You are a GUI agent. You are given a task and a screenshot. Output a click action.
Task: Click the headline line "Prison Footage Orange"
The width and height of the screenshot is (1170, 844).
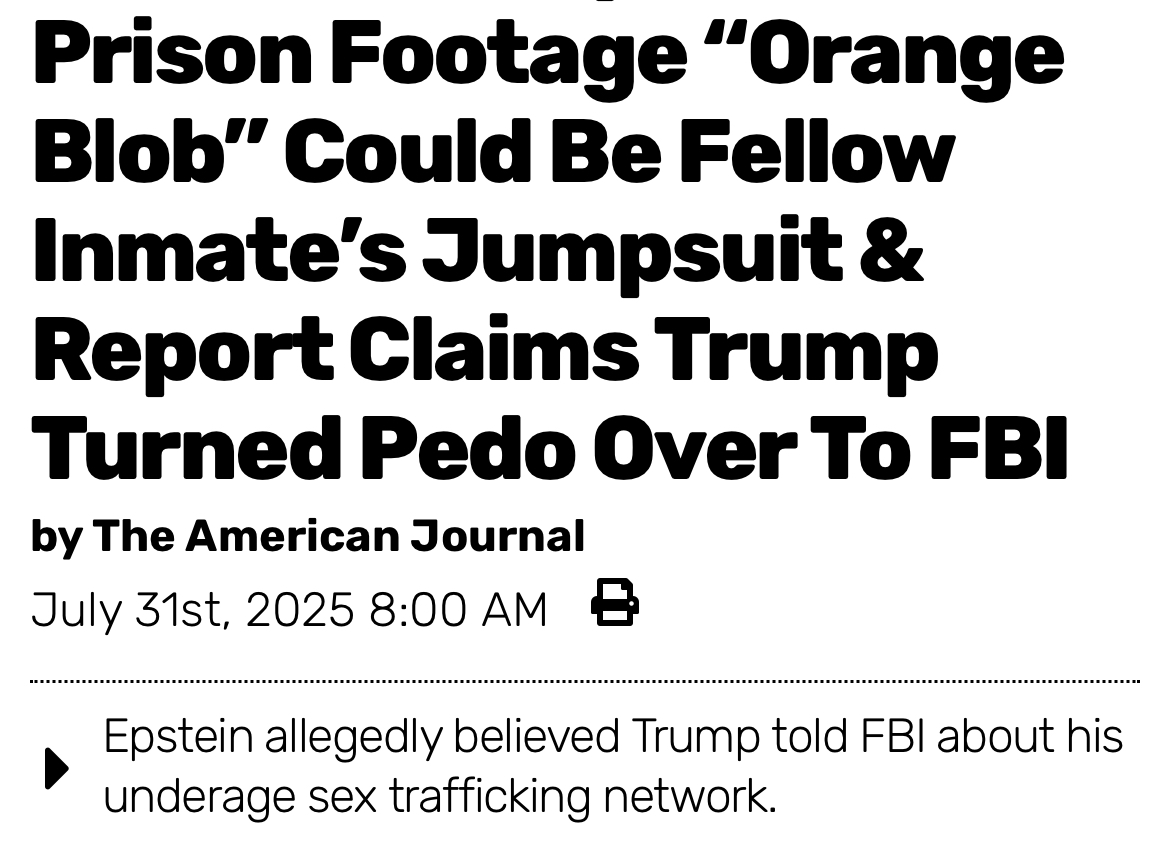[548, 55]
